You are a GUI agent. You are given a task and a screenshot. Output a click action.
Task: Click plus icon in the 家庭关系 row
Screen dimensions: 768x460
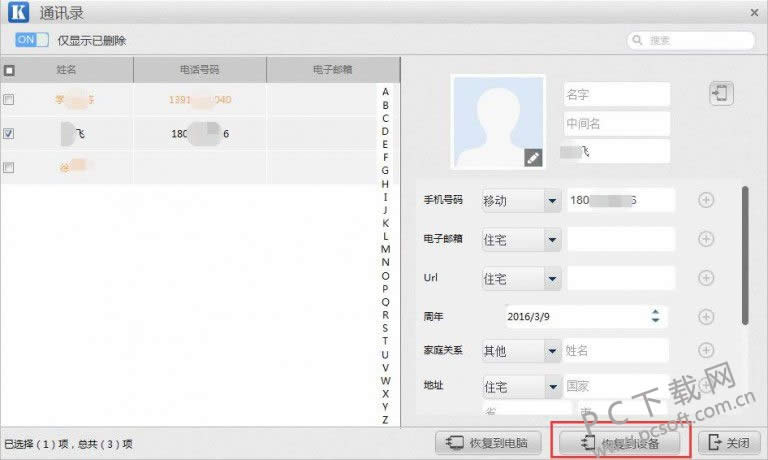coord(705,350)
